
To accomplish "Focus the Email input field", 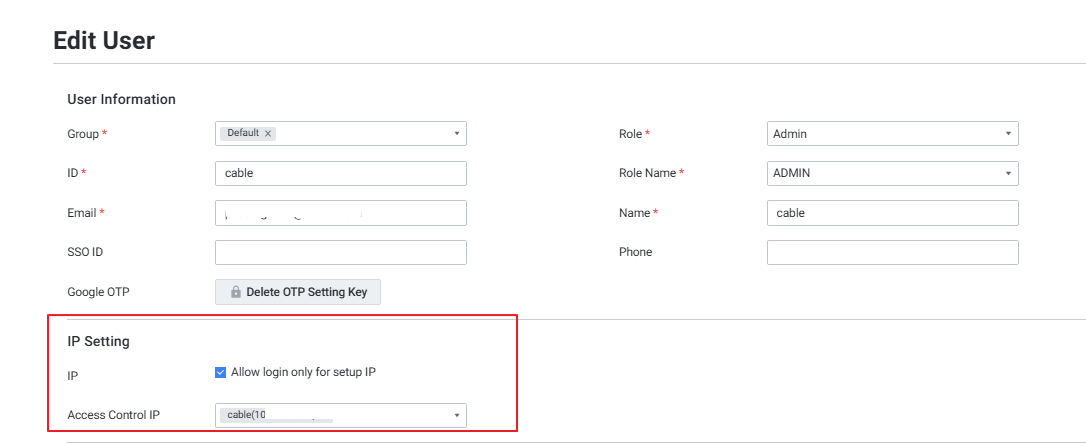I will pyautogui.click(x=340, y=213).
